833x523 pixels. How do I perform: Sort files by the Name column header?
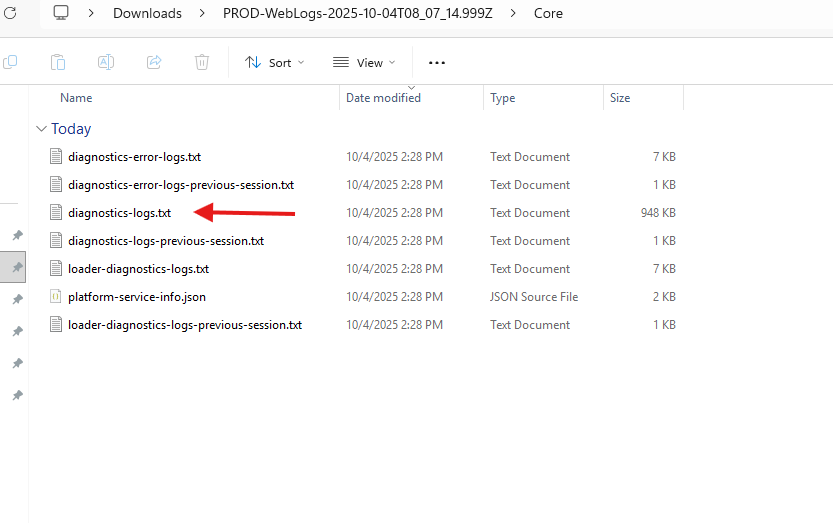click(x=76, y=98)
